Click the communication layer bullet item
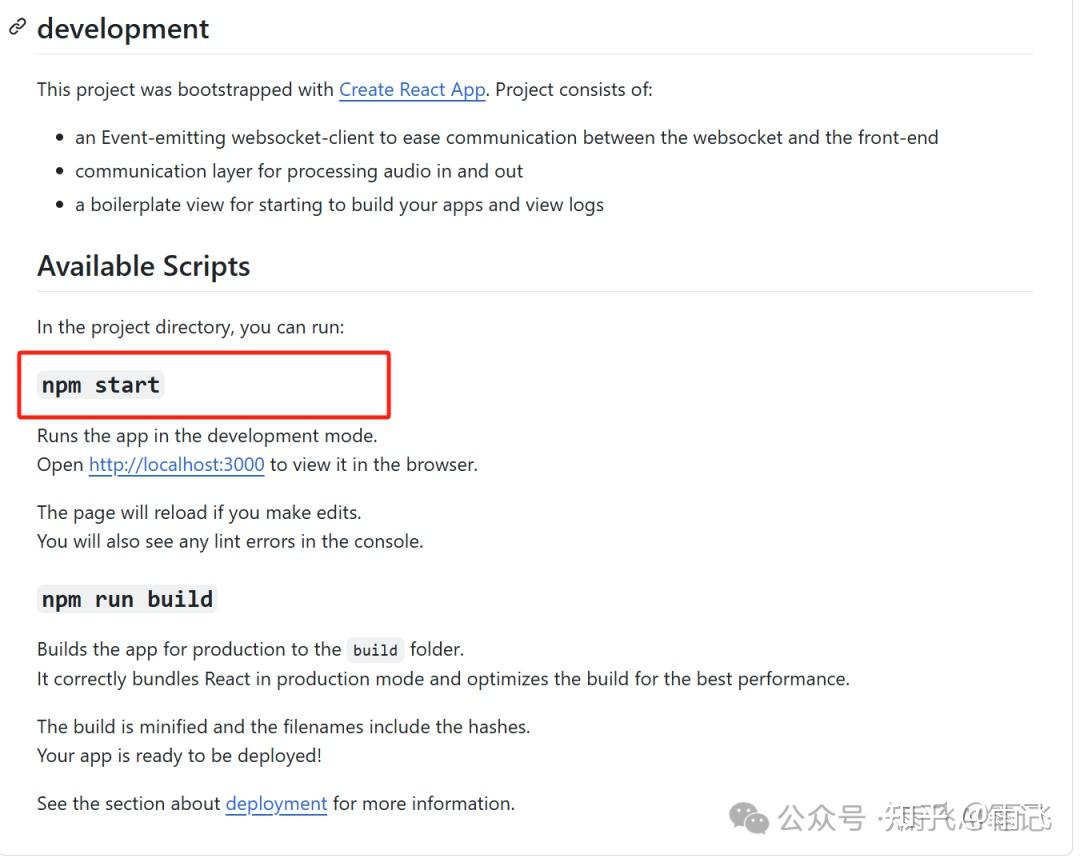The image size is (1080, 862). [x=299, y=171]
